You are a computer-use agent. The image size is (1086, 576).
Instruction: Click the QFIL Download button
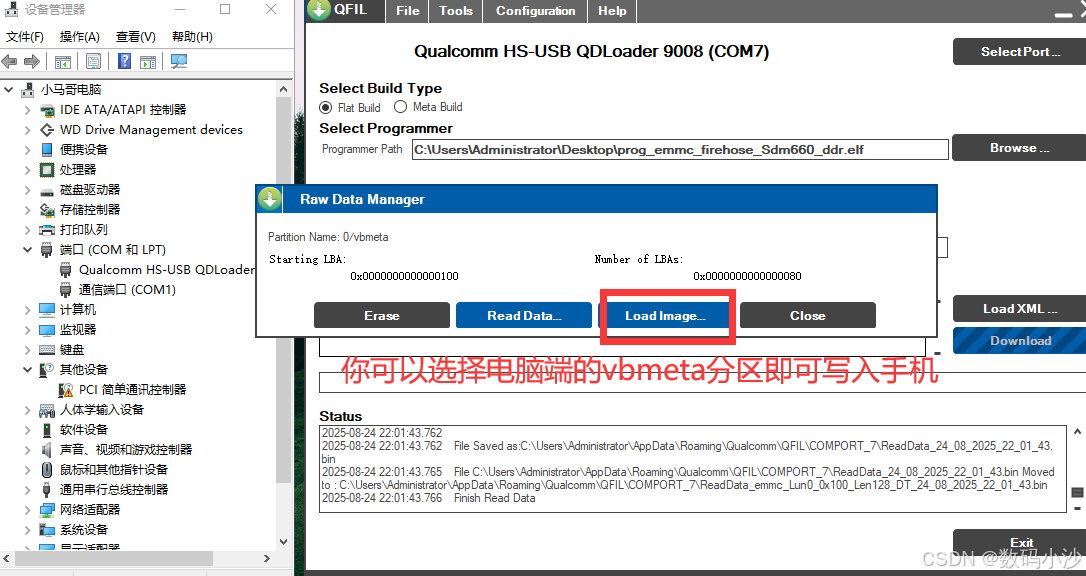(1020, 341)
